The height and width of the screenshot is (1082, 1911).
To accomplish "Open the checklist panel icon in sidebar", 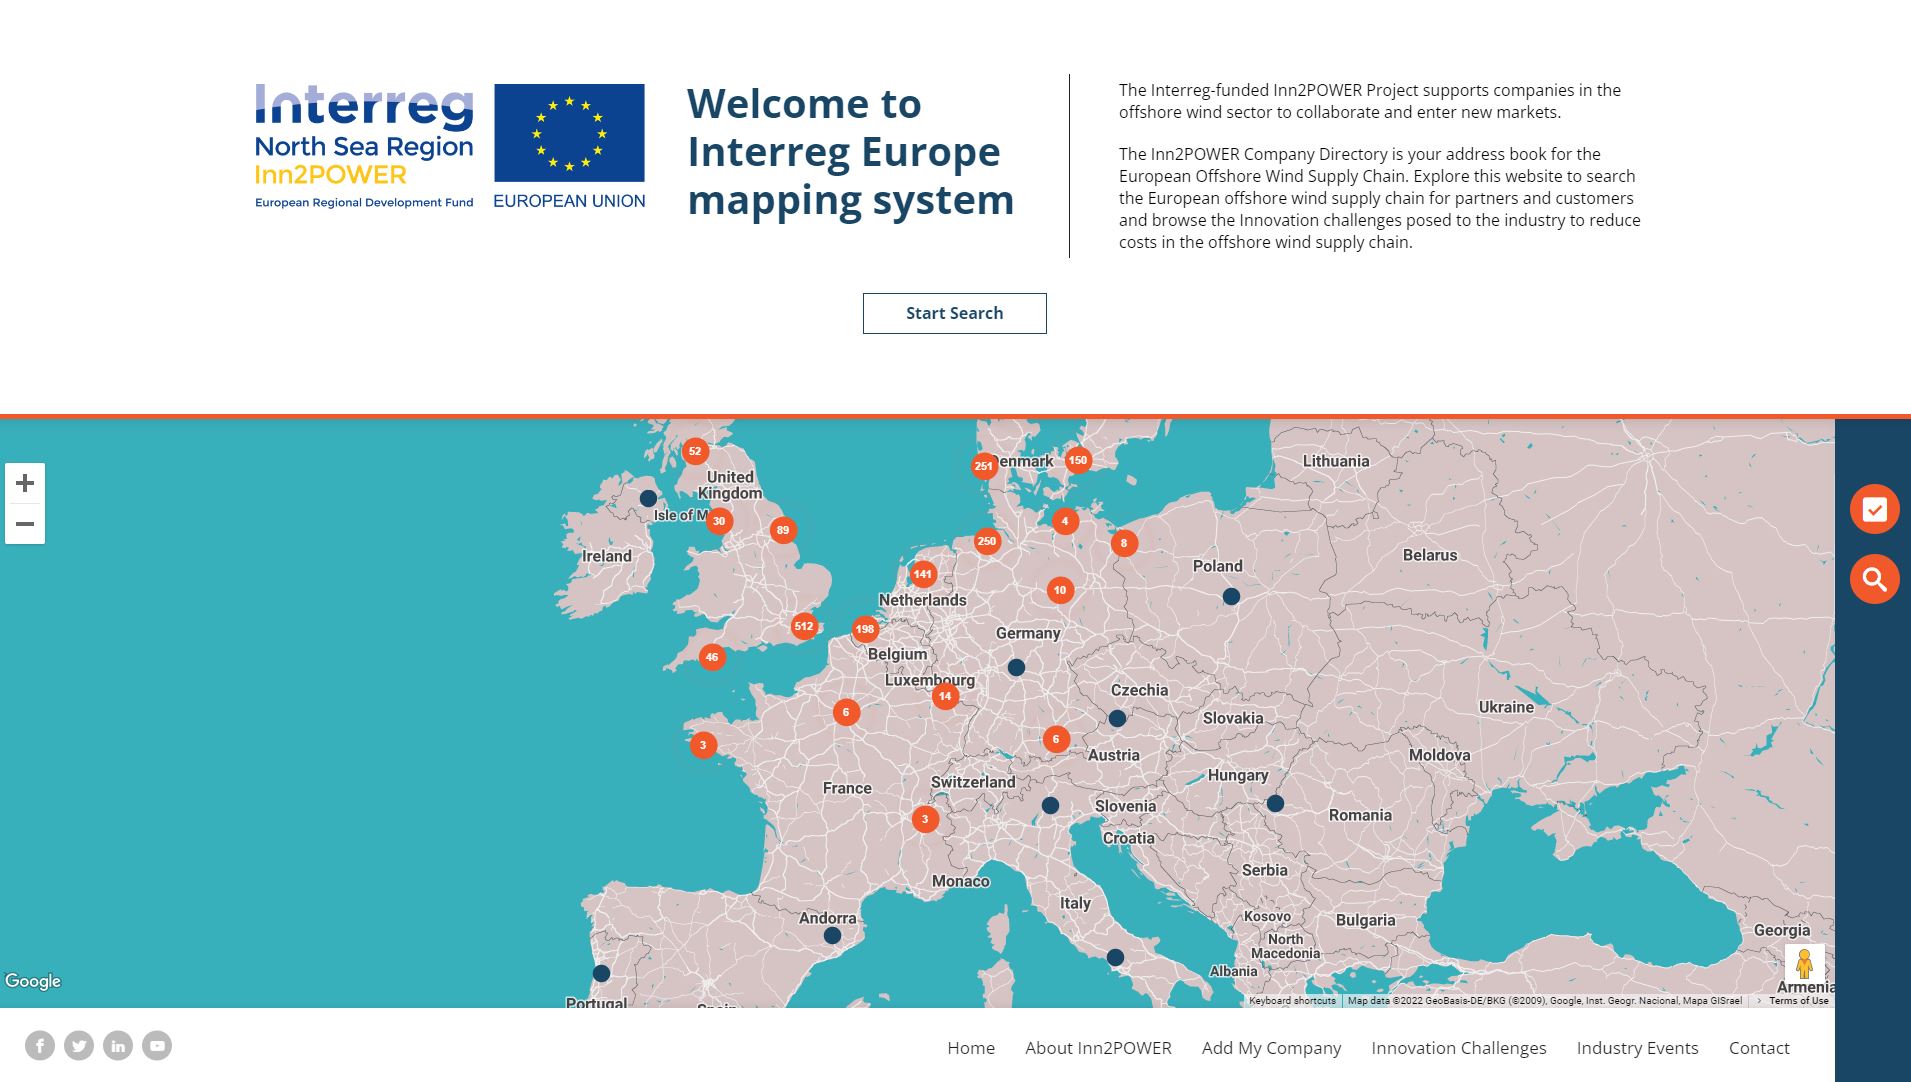I will 1874,509.
